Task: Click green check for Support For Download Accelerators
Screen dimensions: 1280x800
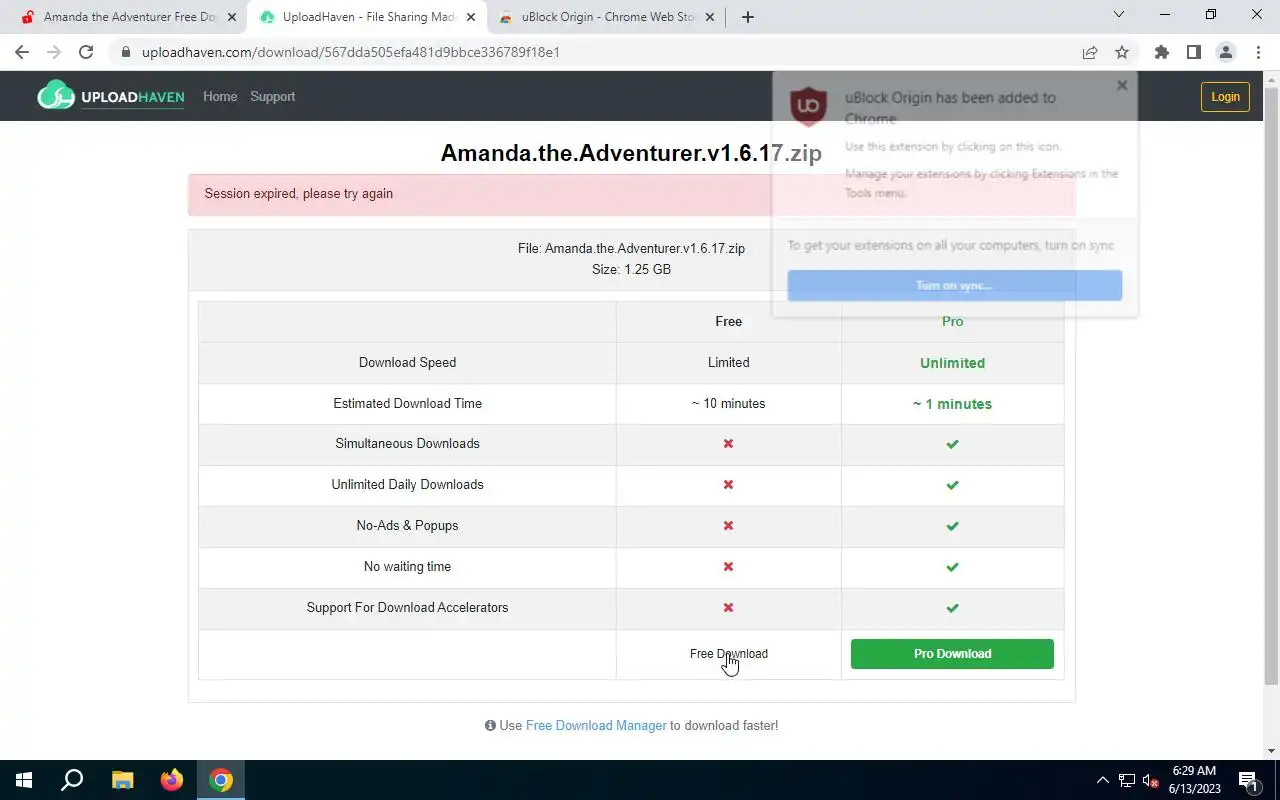Action: click(x=952, y=607)
